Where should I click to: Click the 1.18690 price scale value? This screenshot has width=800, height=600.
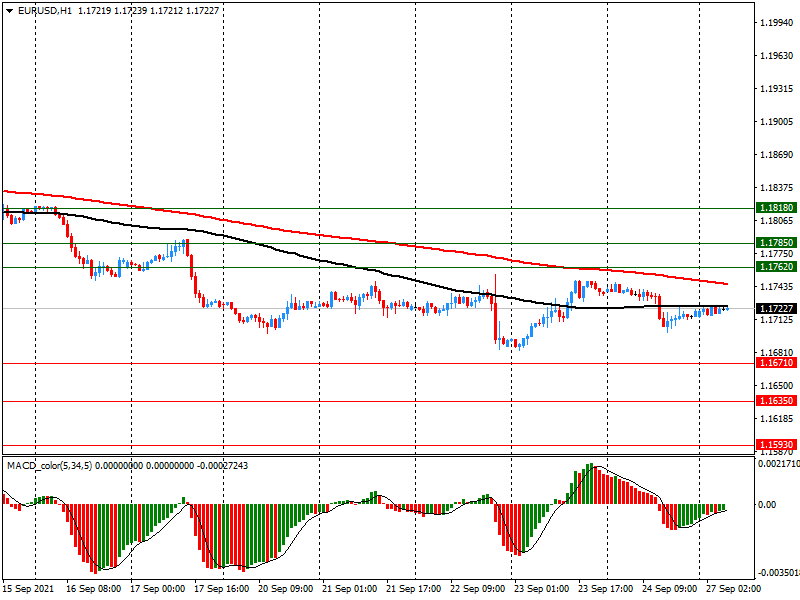pyautogui.click(x=777, y=155)
